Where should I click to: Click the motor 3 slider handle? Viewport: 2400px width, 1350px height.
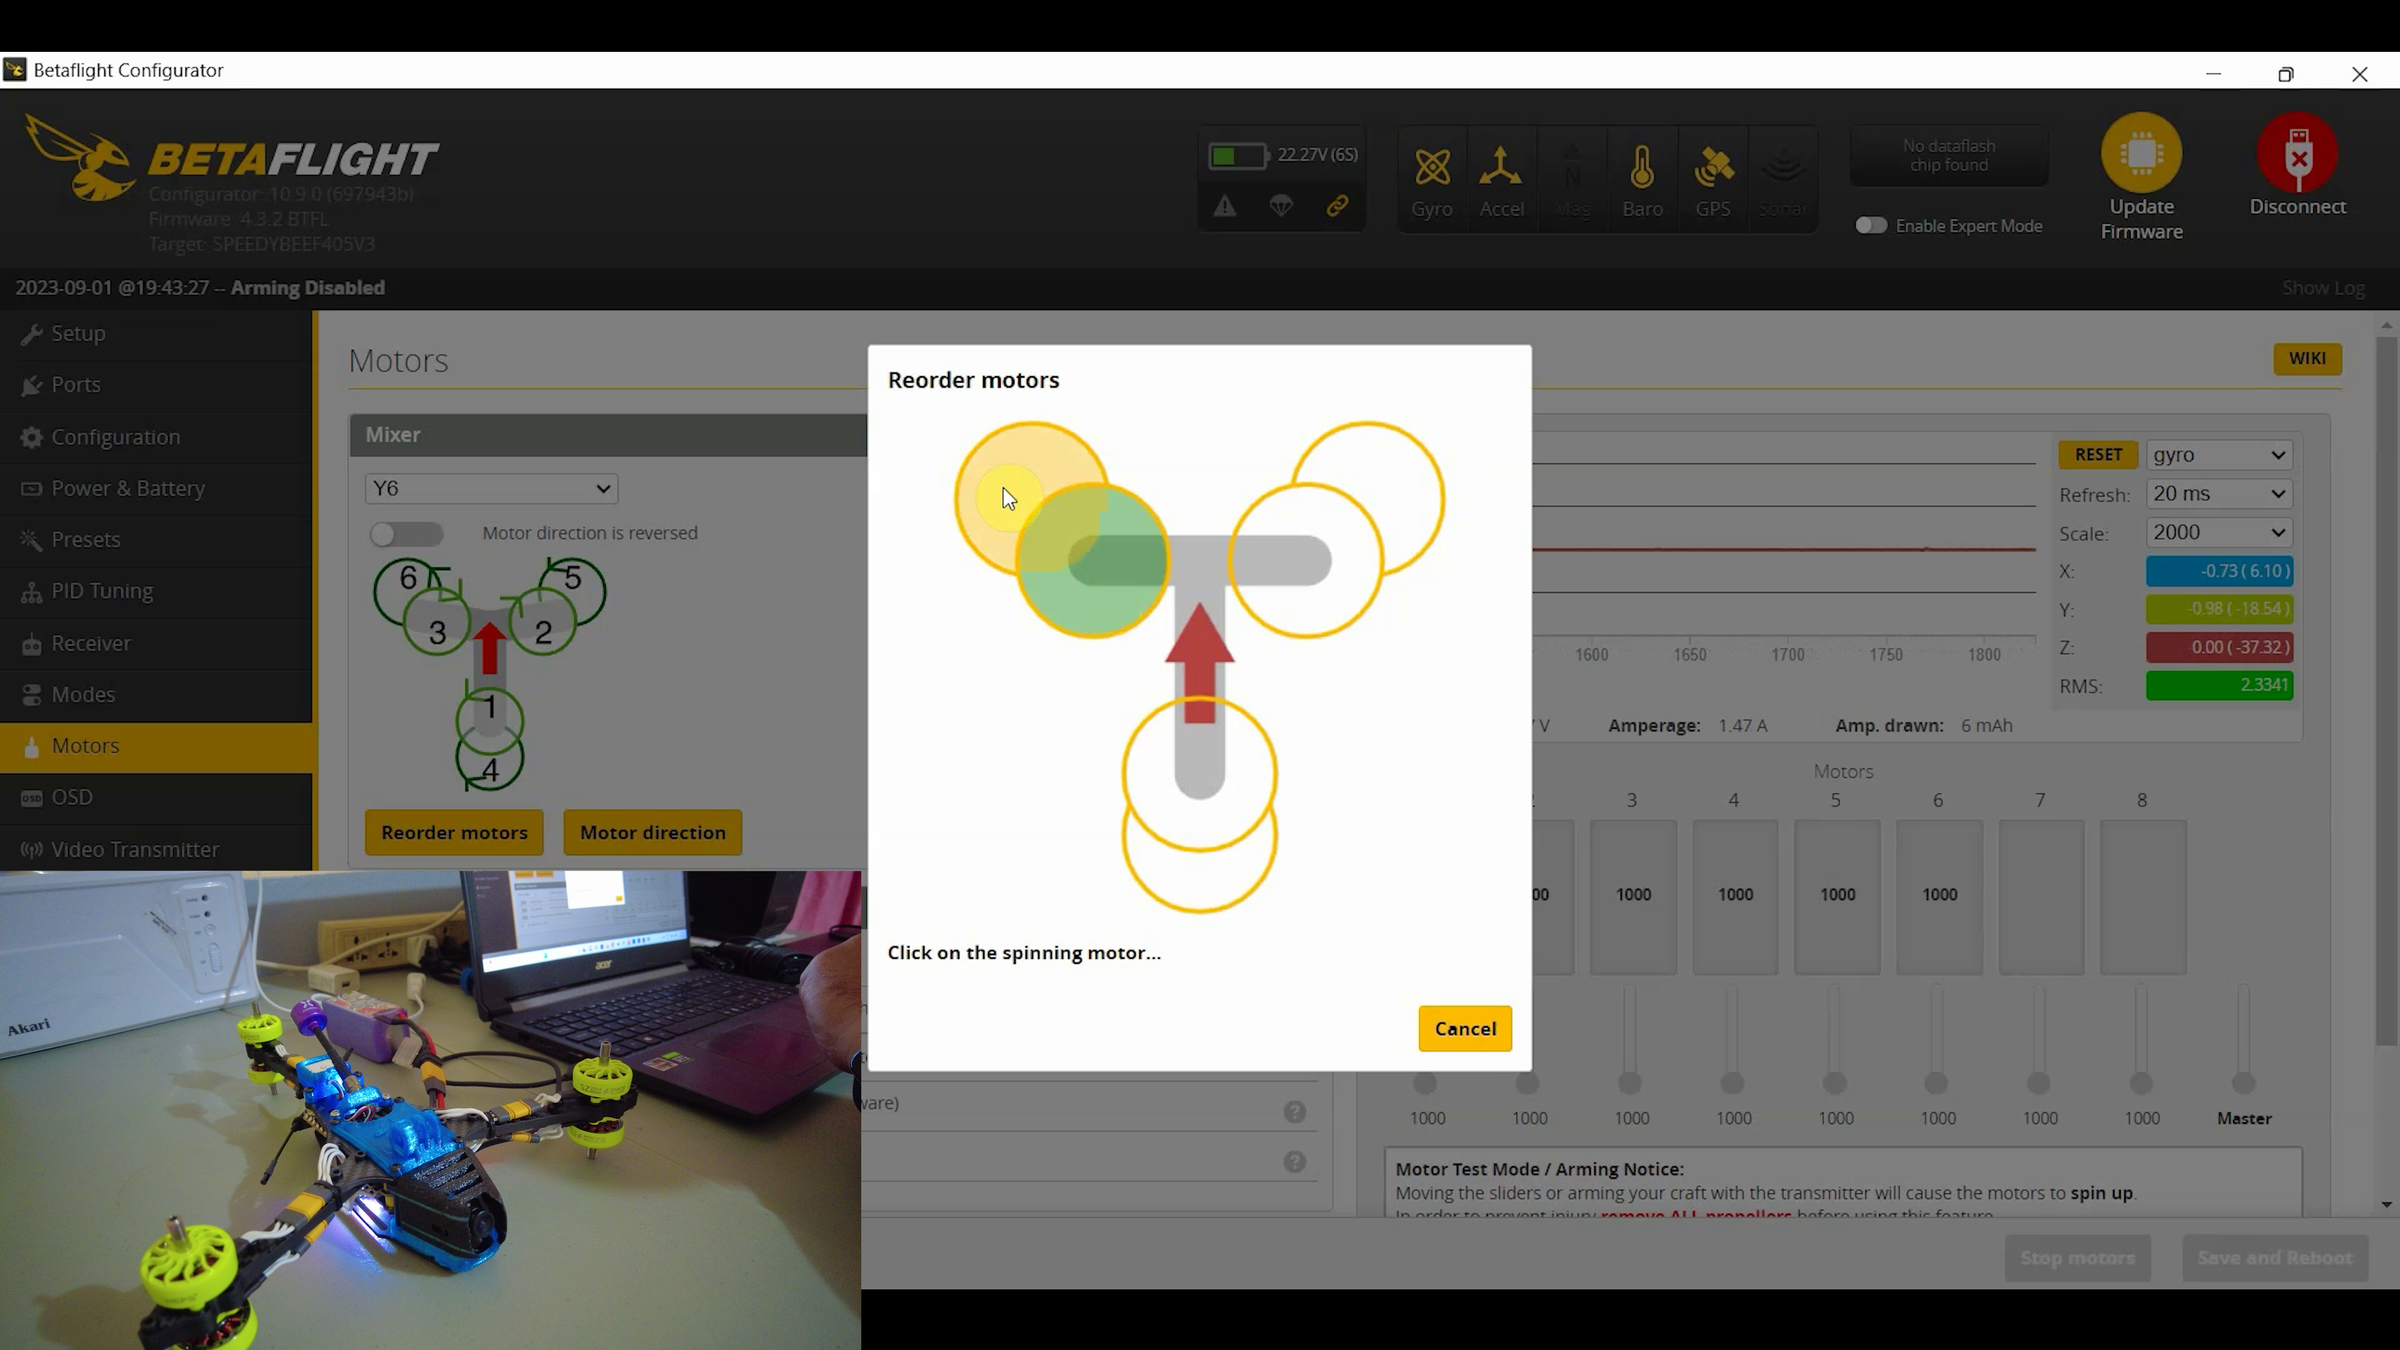(x=1630, y=1083)
